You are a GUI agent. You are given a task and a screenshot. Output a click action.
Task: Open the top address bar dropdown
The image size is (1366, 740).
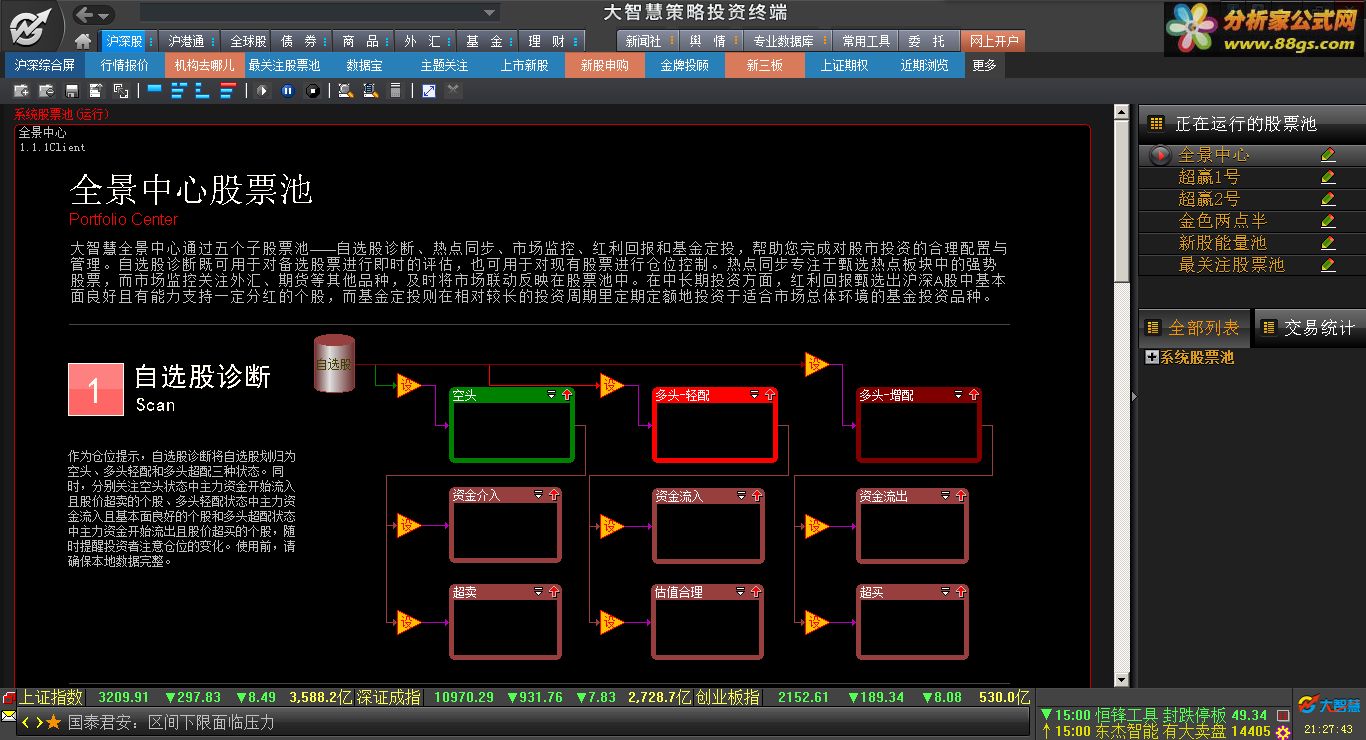pos(489,13)
